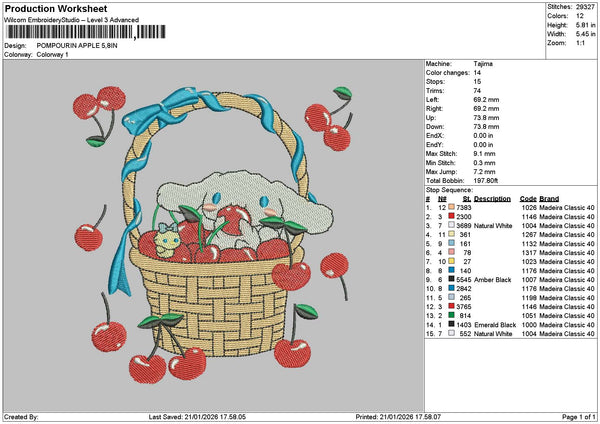
Task: Click the Stops value 15
Action: pos(477,82)
